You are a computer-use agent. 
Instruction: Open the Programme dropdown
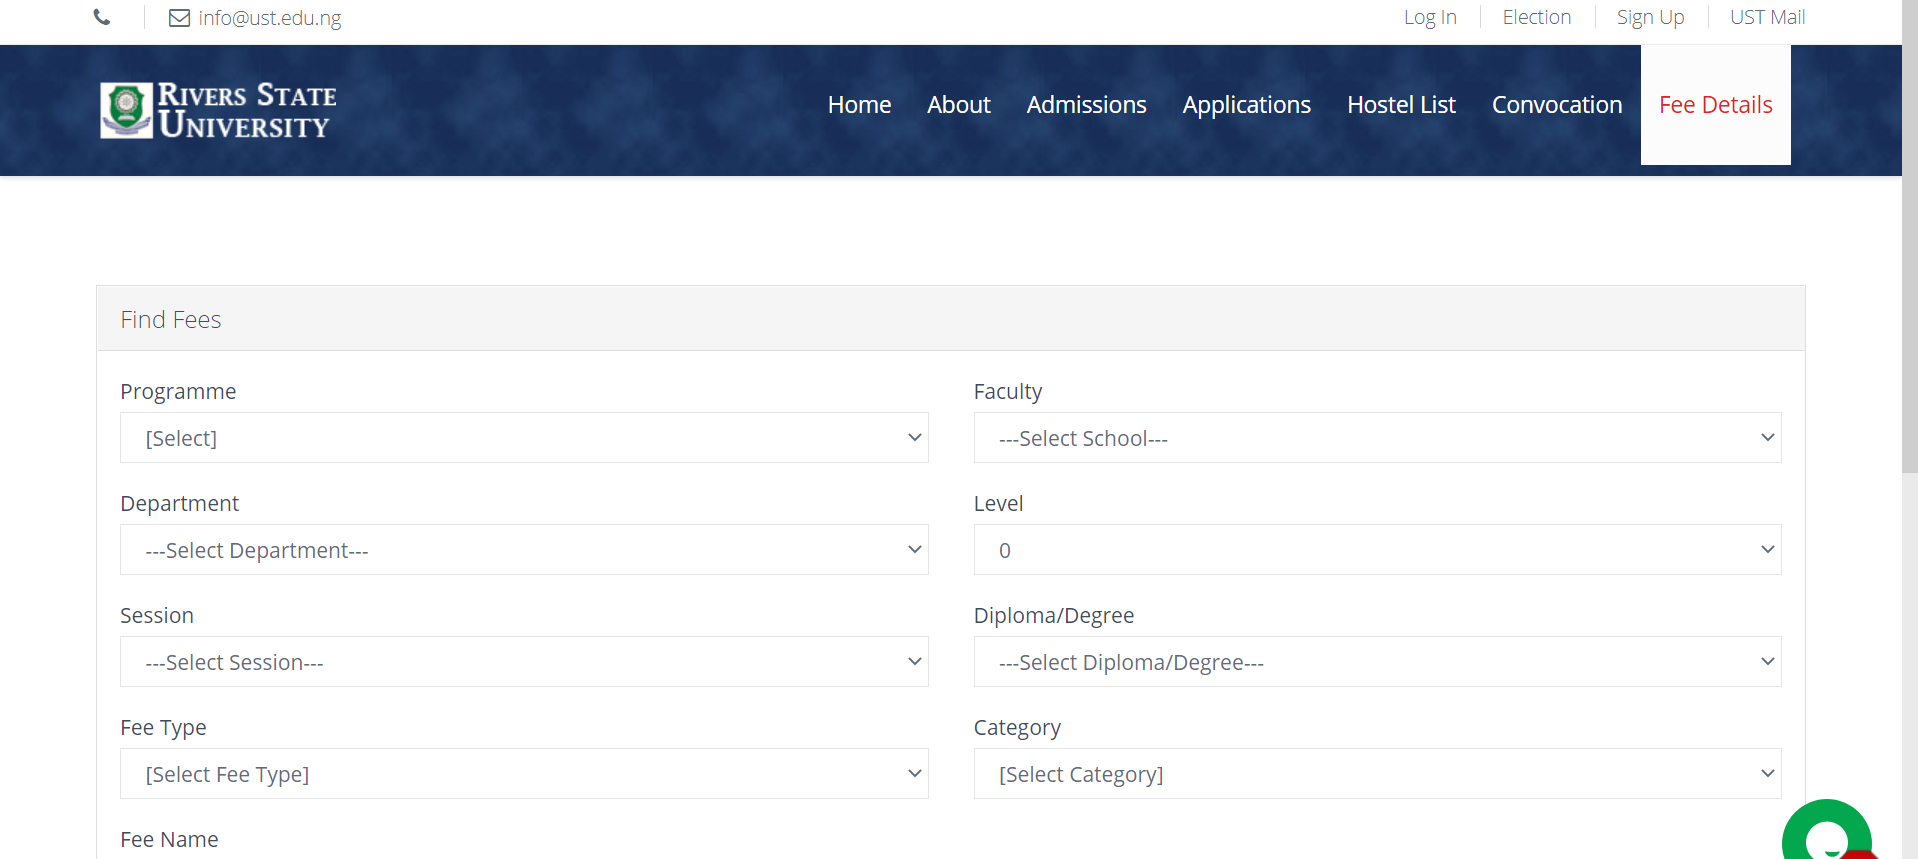pyautogui.click(x=524, y=438)
